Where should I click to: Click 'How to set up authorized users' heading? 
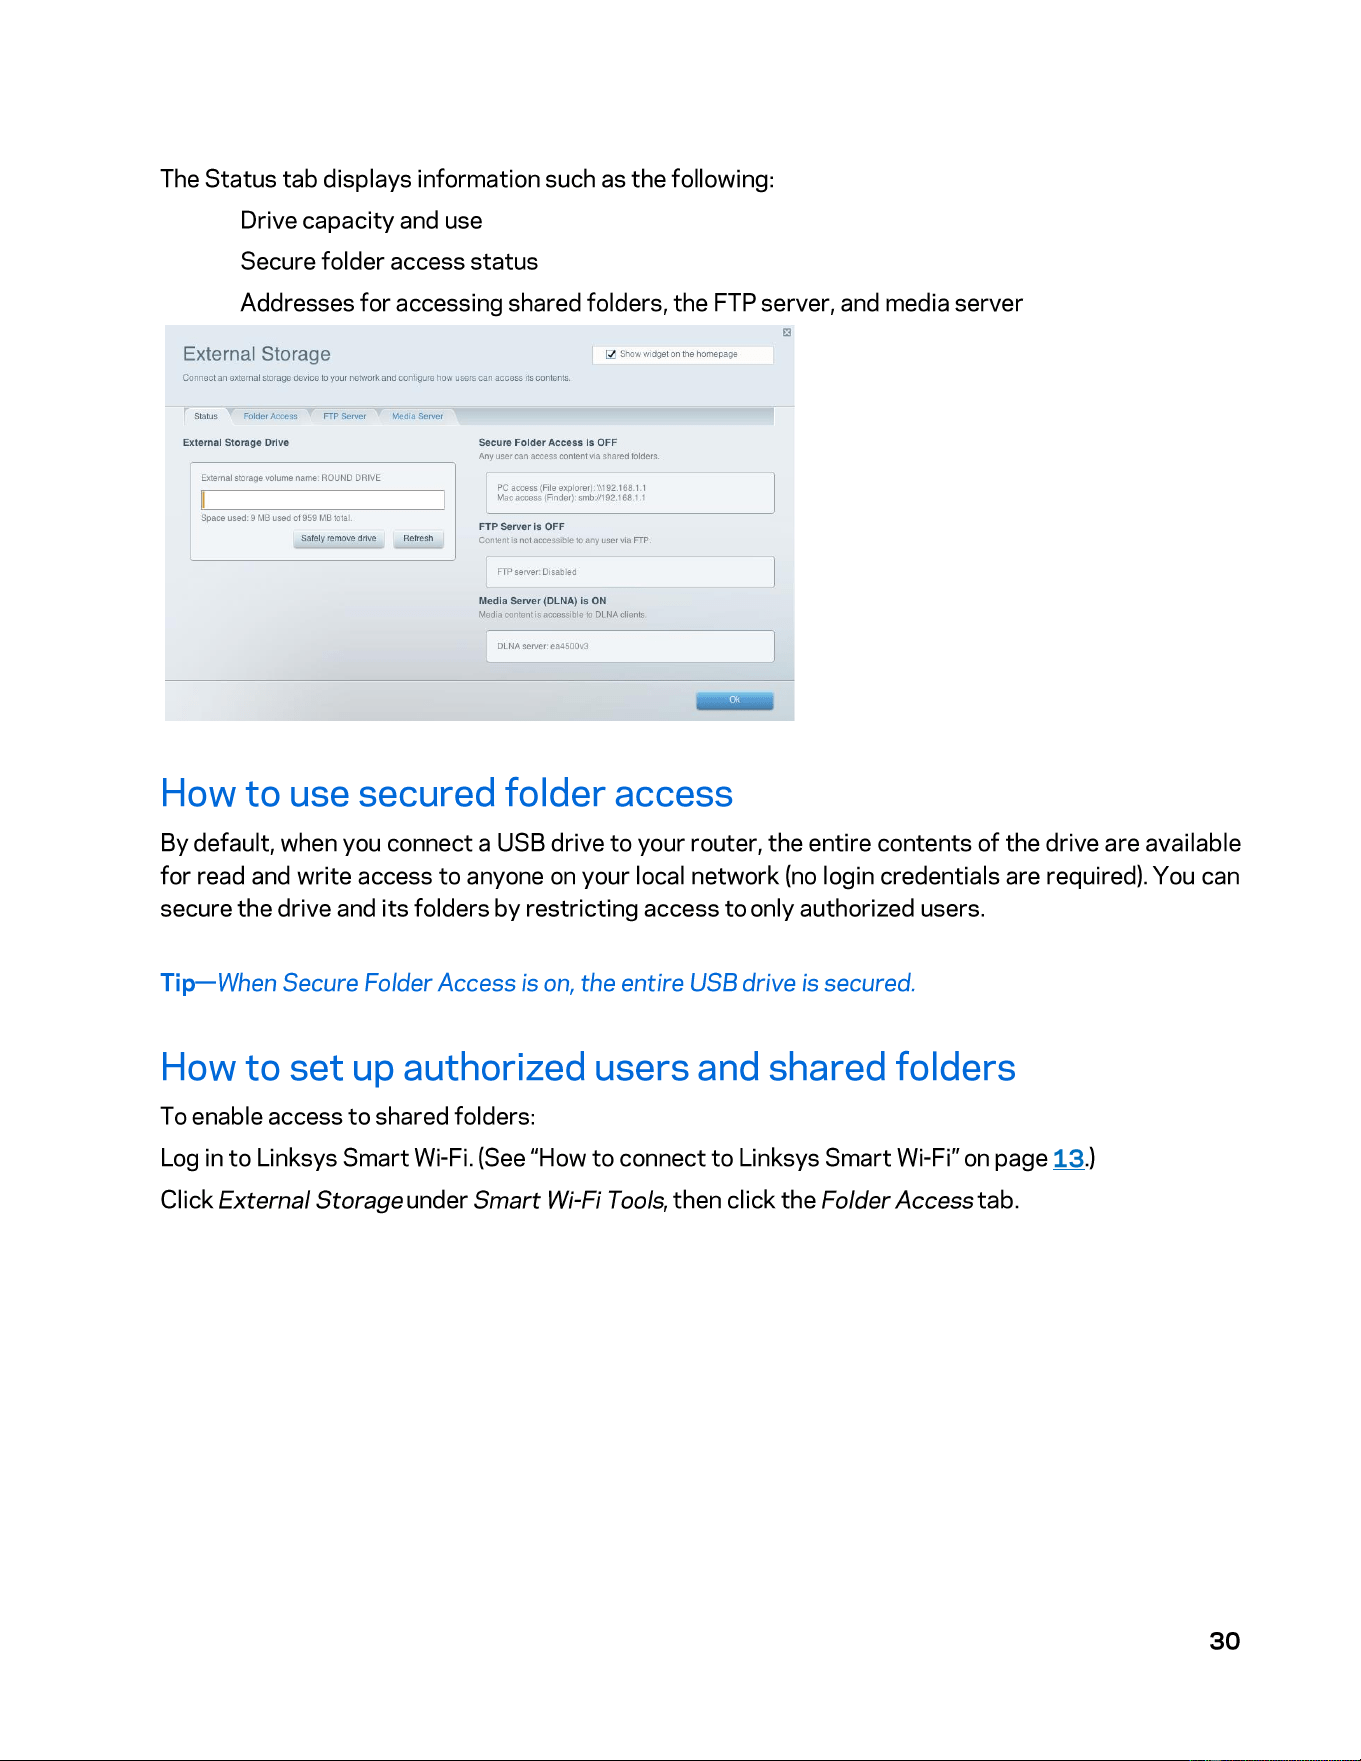[588, 1067]
